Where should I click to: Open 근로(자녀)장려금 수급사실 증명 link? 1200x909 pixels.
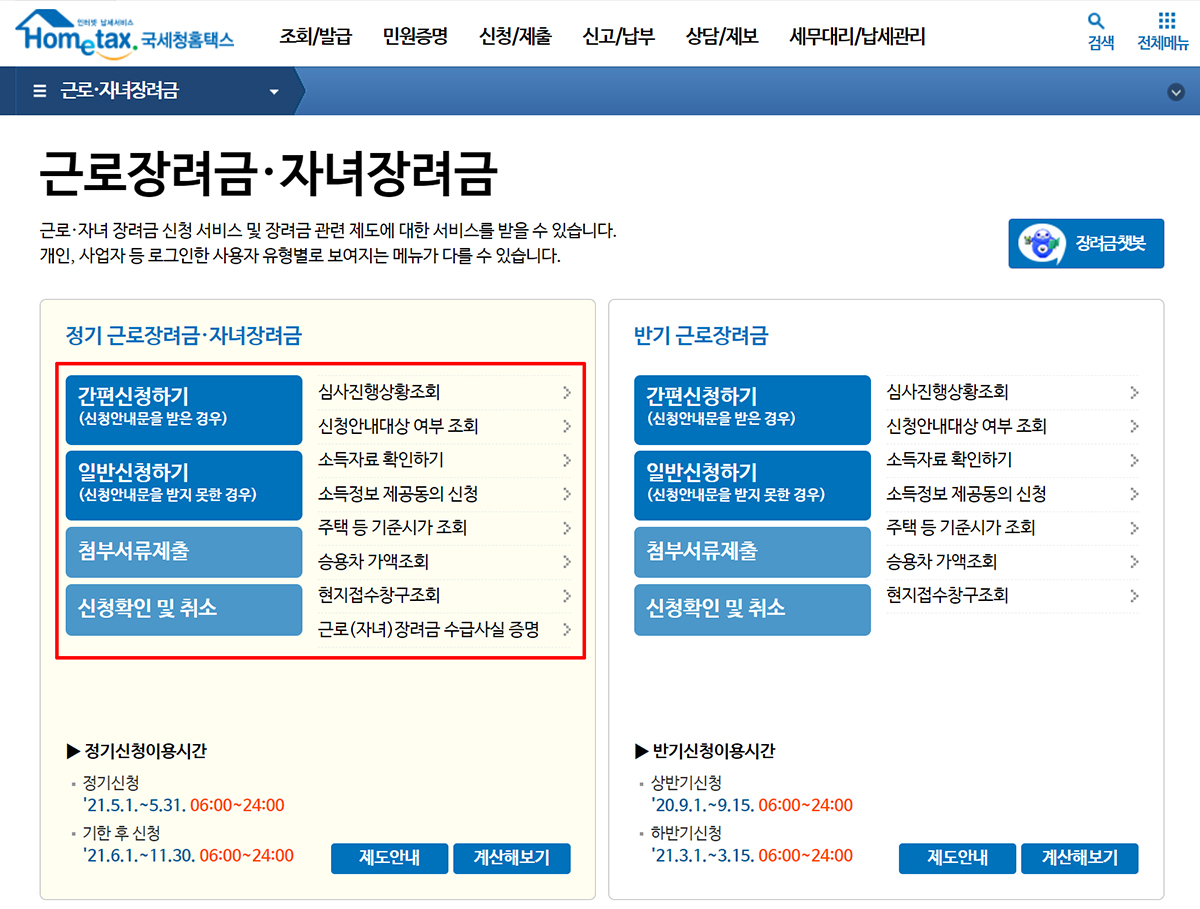pyautogui.click(x=445, y=629)
